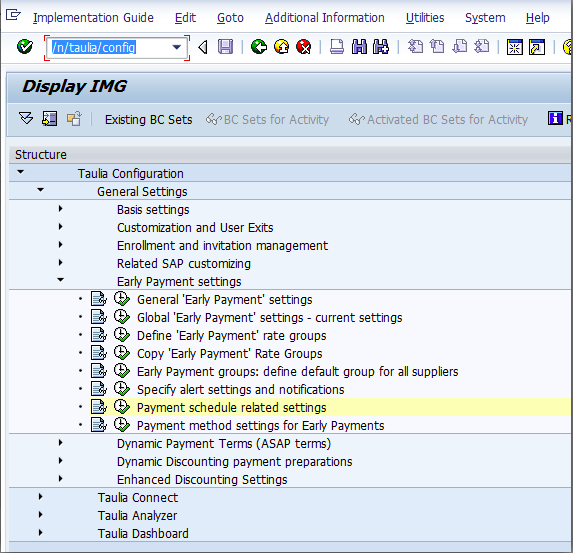Screen dimensions: 573x553
Task: Click the greyed change-log icon in application toolbar
Action: tap(74, 119)
